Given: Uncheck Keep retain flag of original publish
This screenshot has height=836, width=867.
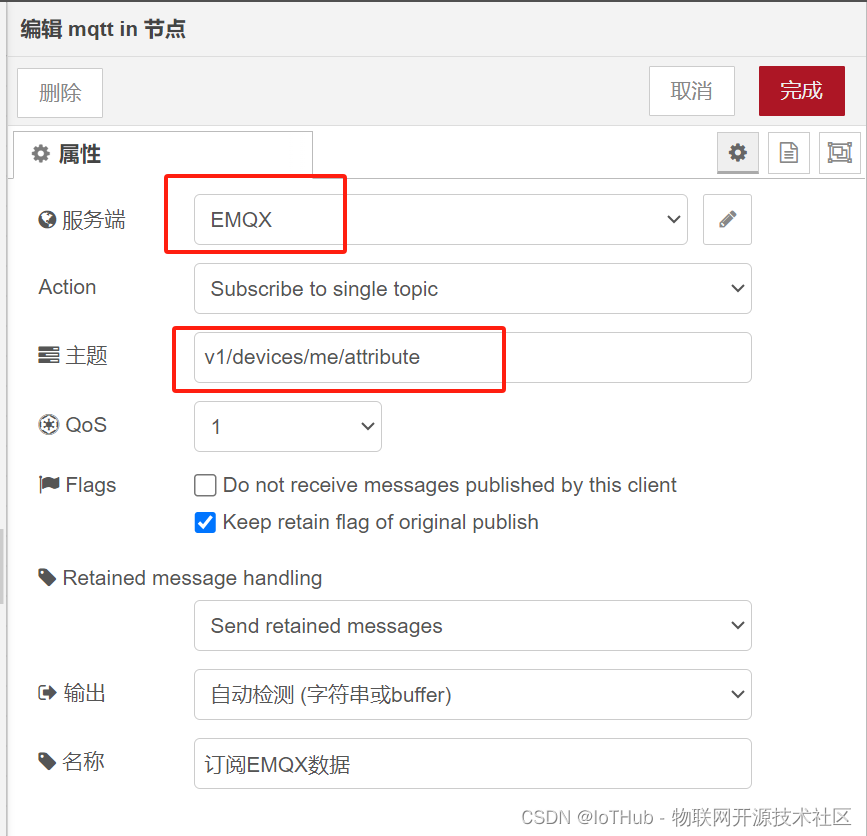Looking at the screenshot, I should tap(205, 522).
